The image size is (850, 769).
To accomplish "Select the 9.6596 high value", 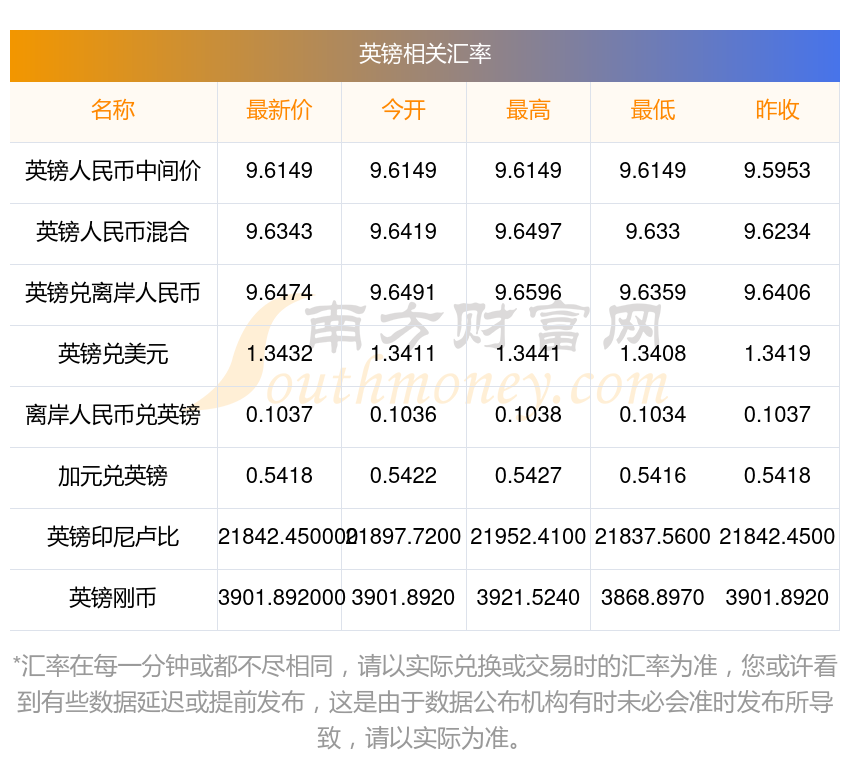I will pyautogui.click(x=528, y=293).
